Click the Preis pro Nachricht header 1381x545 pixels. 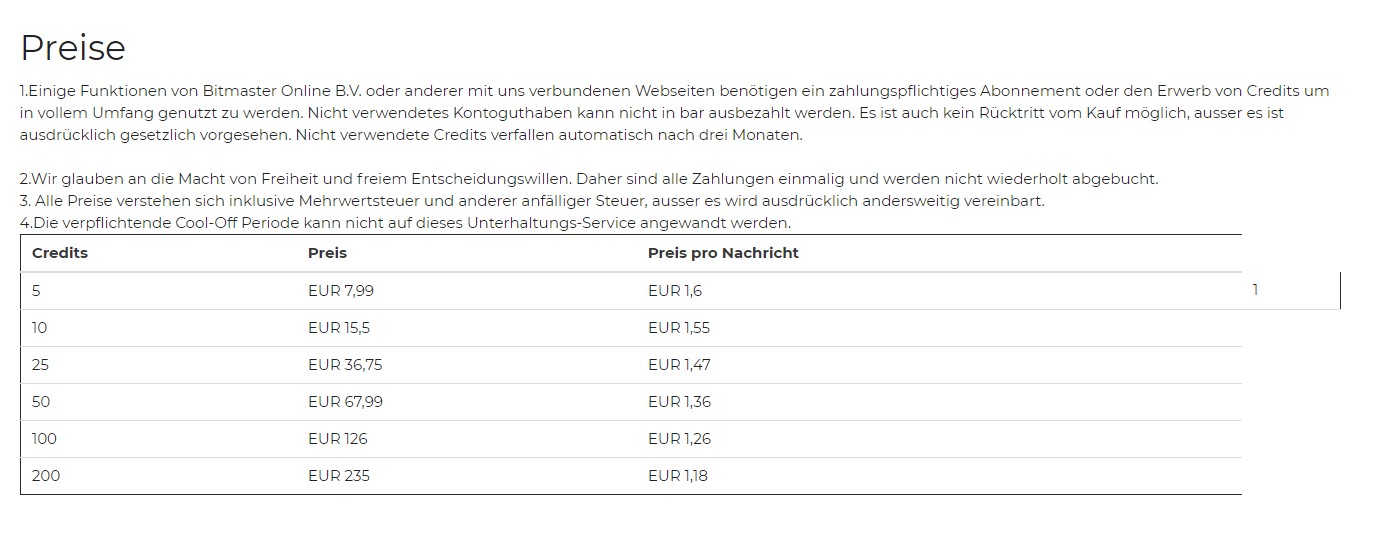pyautogui.click(x=723, y=253)
